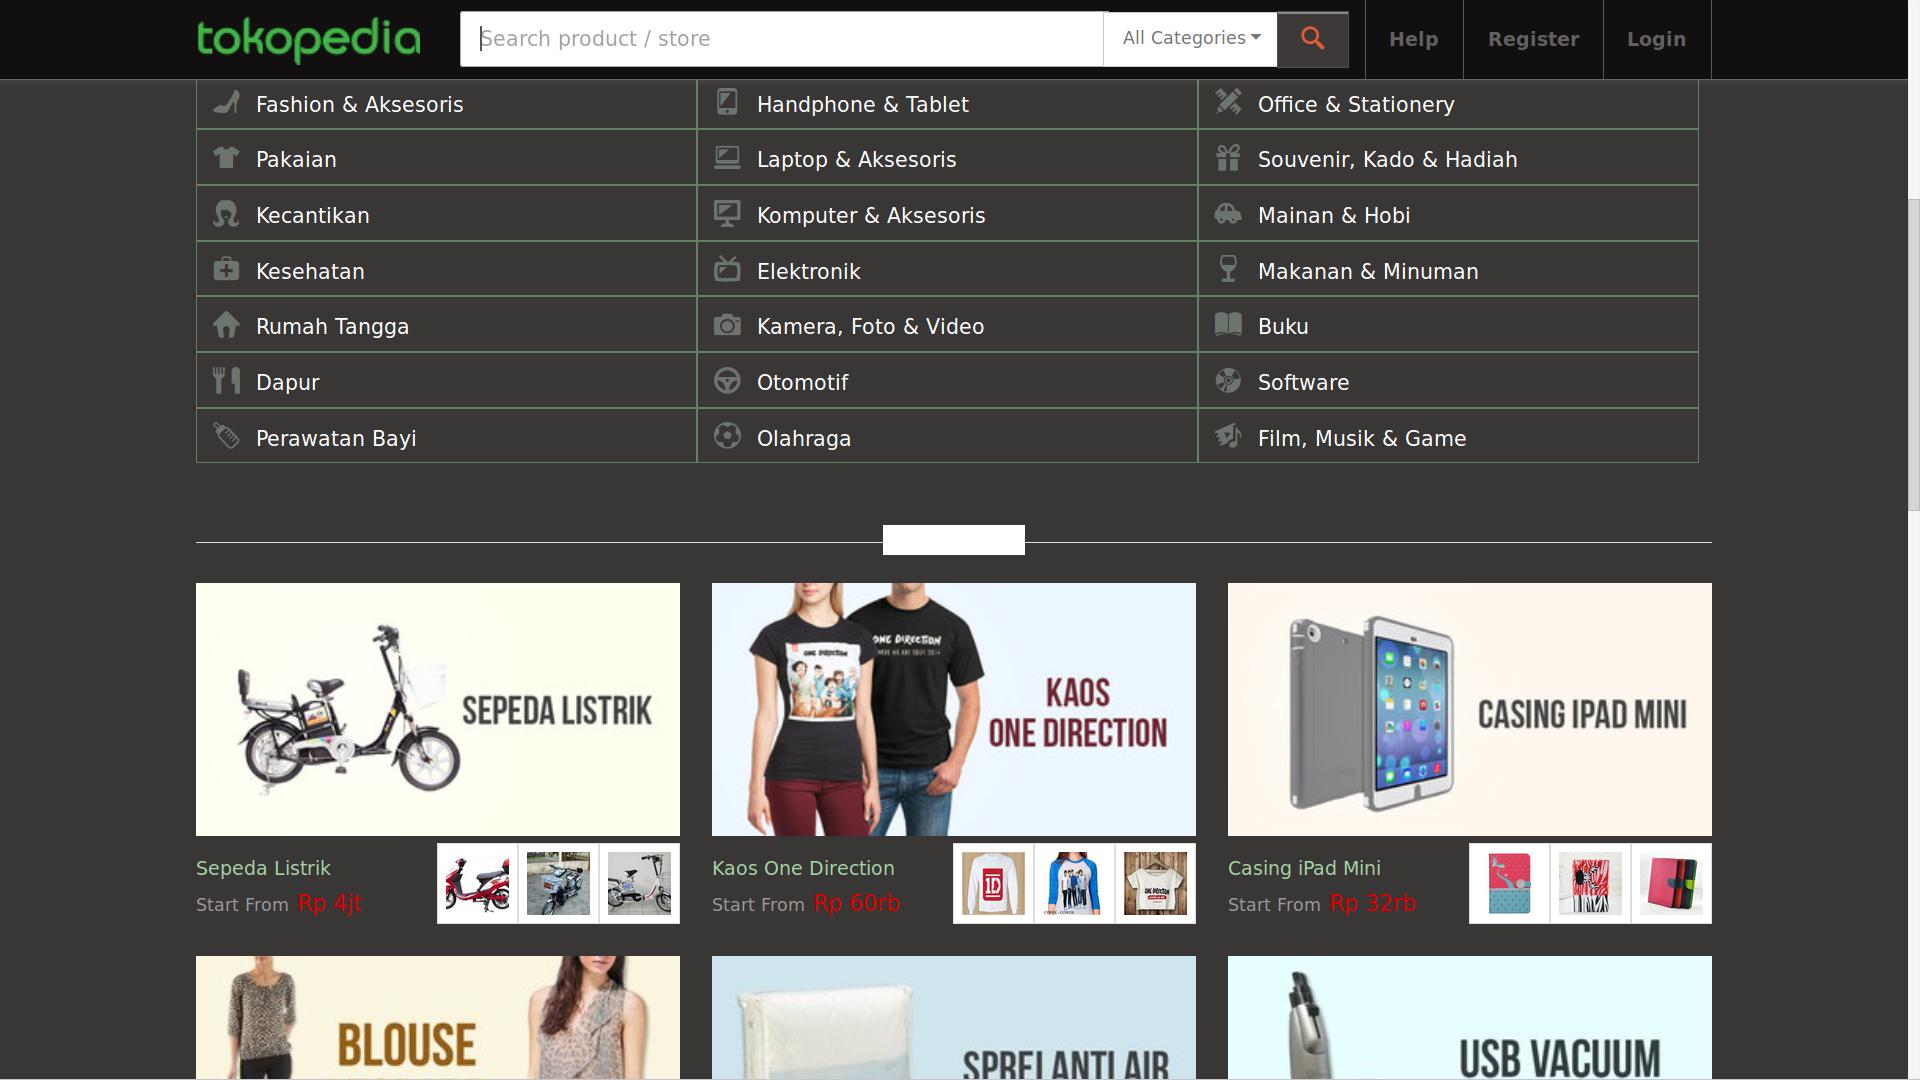Click the Elektronik television icon
The image size is (1920, 1080).
728,269
